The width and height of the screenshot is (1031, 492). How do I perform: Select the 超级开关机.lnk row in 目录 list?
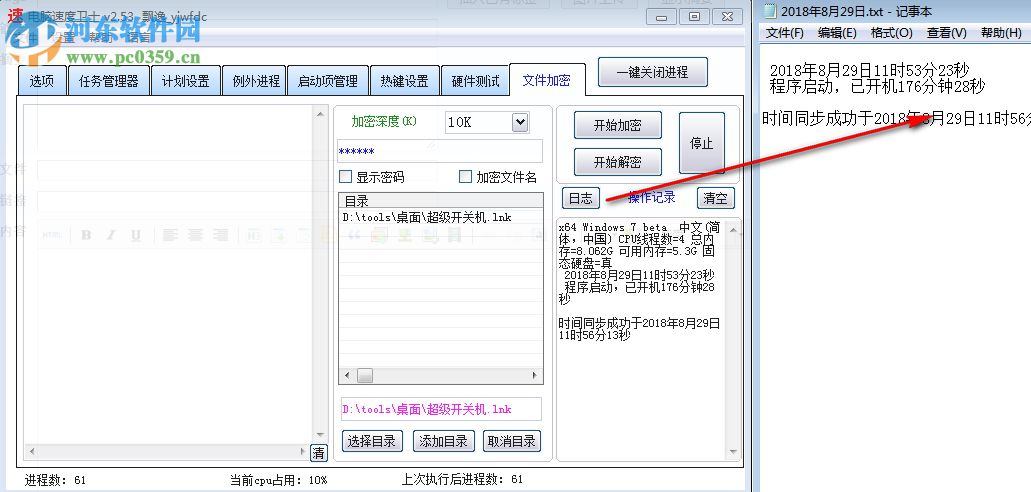441,217
